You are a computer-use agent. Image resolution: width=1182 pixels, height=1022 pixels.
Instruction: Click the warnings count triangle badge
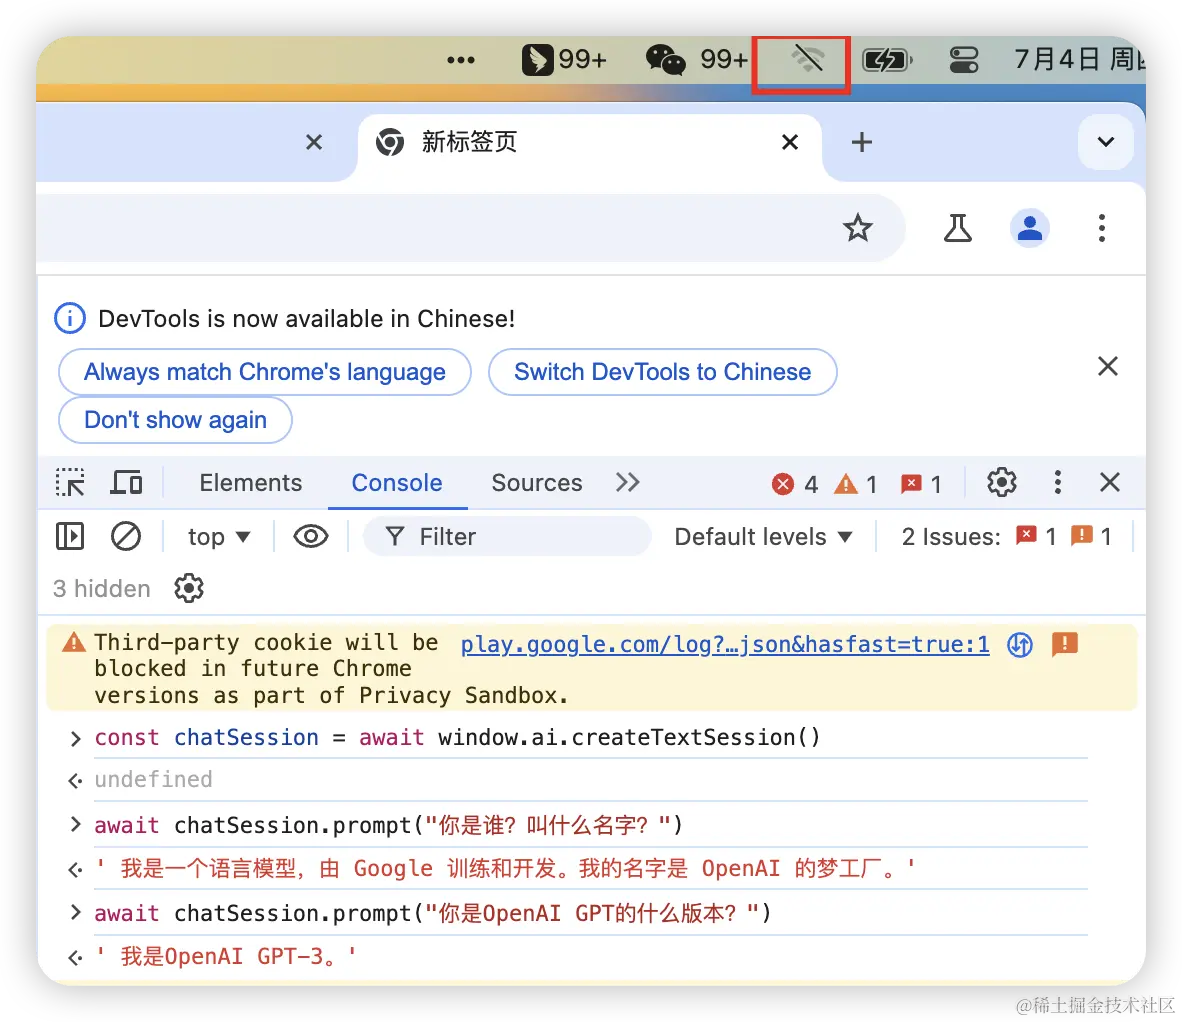(x=856, y=484)
